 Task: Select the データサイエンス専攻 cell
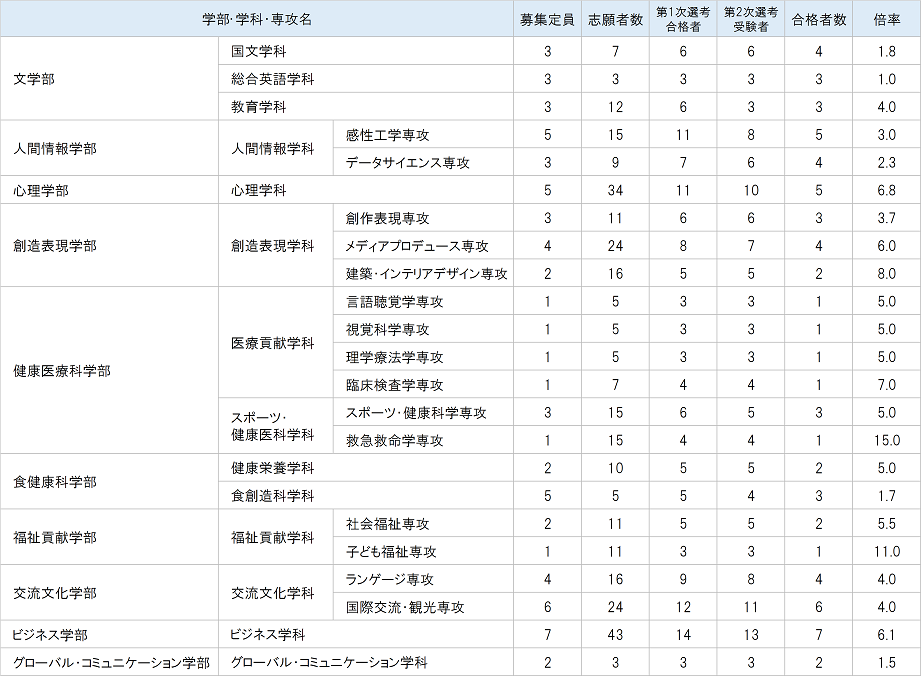[x=407, y=163]
